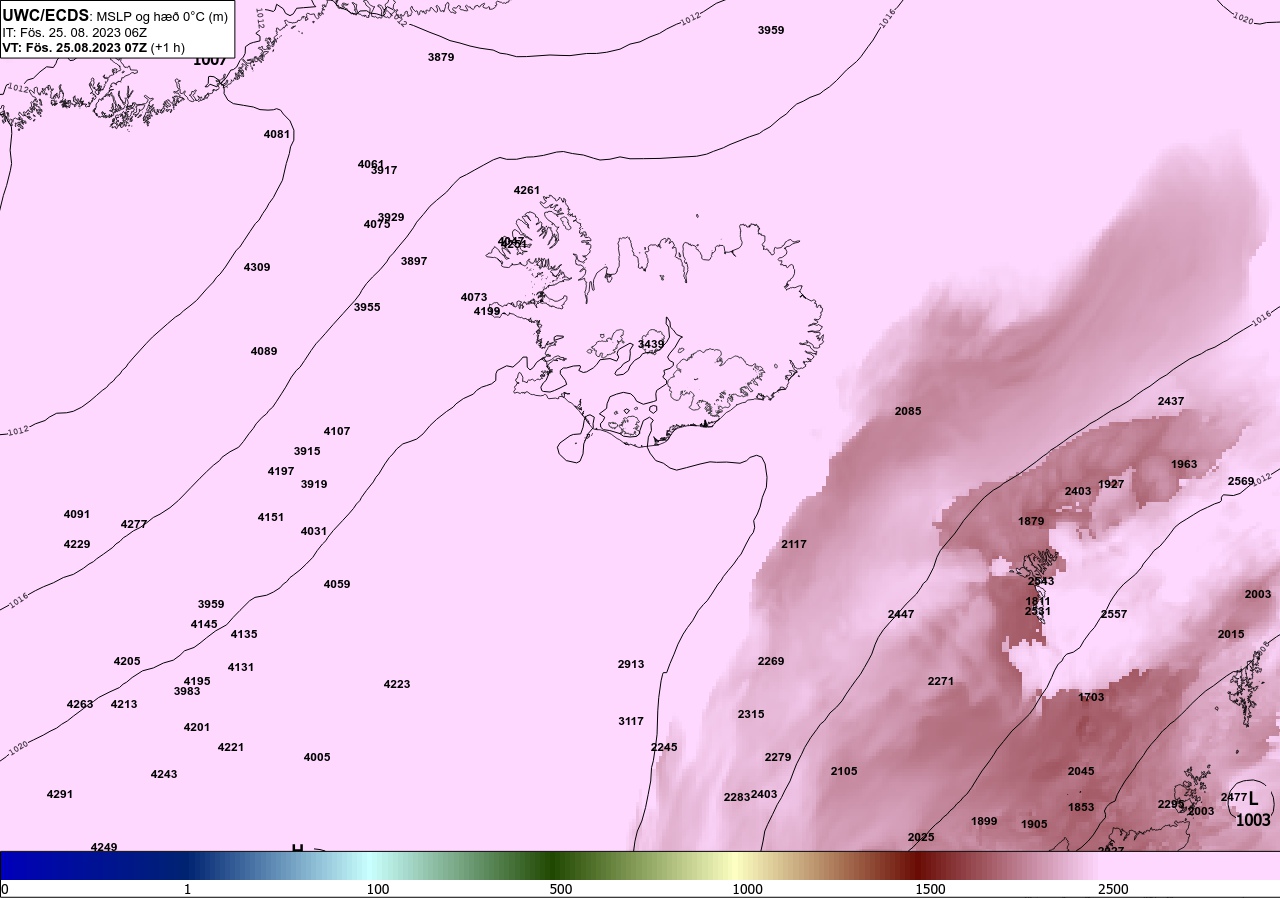Click the L low-pressure marker

pos(1253,799)
